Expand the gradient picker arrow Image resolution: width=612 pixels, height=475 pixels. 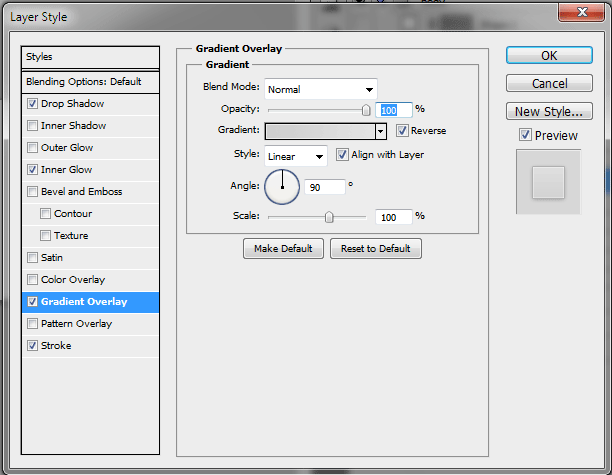(x=381, y=131)
